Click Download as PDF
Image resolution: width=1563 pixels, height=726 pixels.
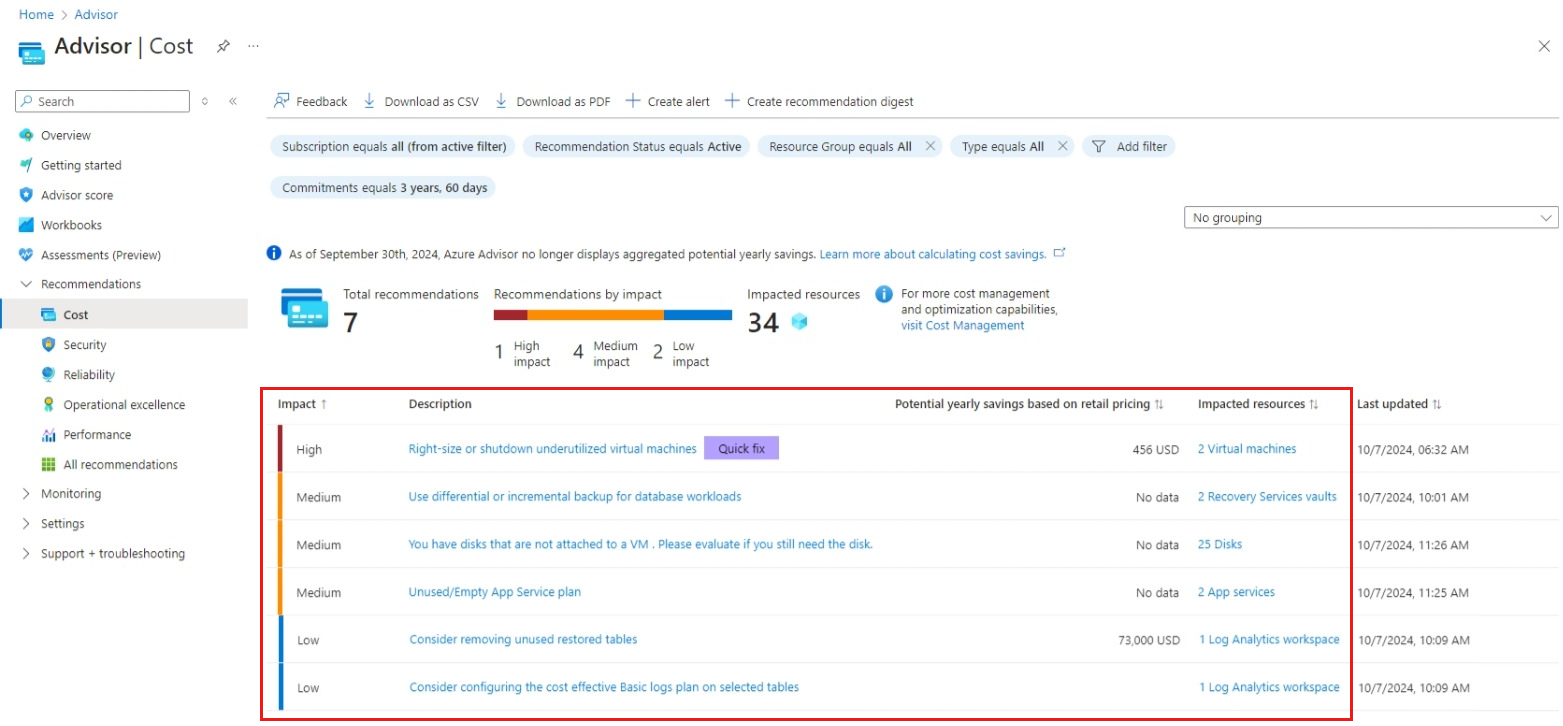click(x=552, y=101)
